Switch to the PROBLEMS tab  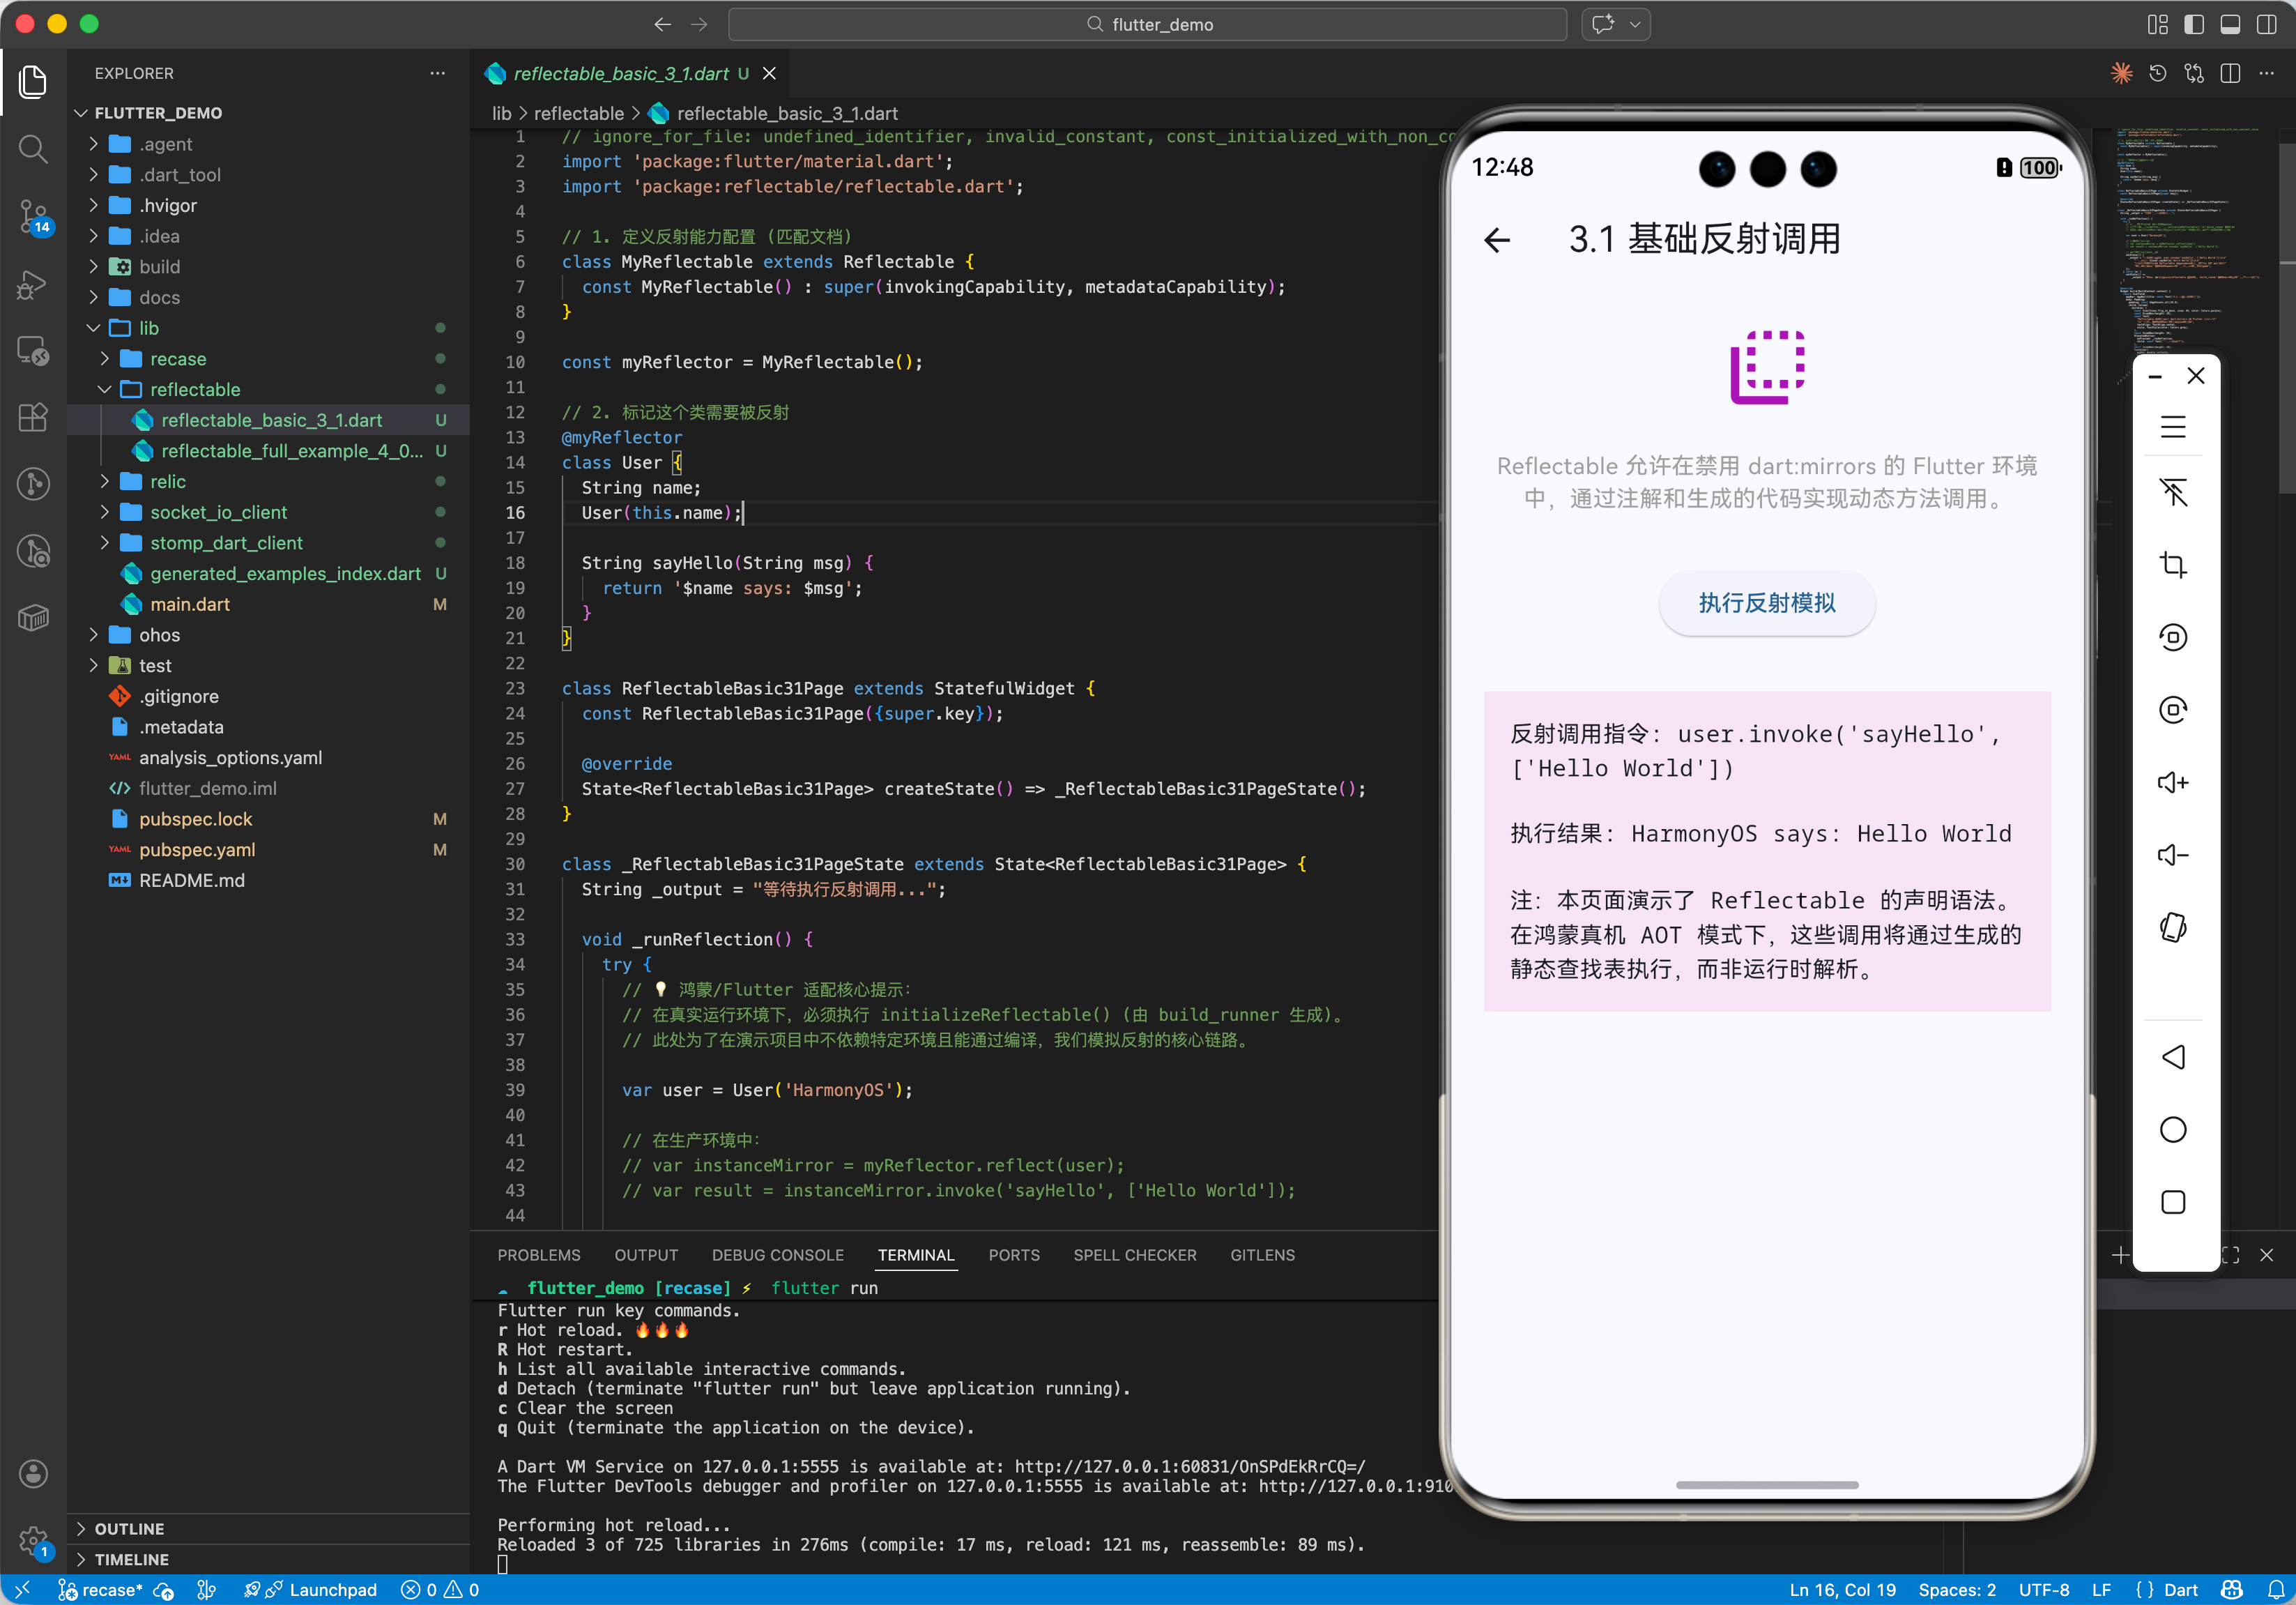[x=538, y=1255]
